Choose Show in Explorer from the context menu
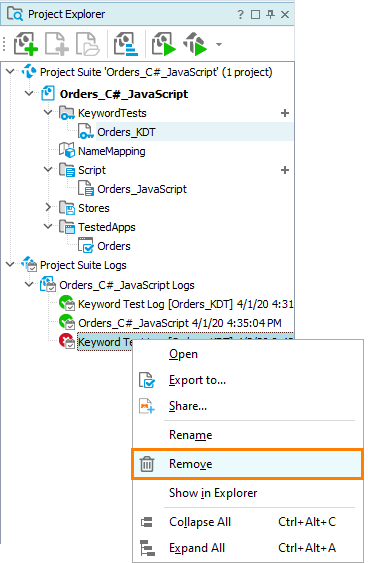The height and width of the screenshot is (563, 368). click(x=248, y=493)
